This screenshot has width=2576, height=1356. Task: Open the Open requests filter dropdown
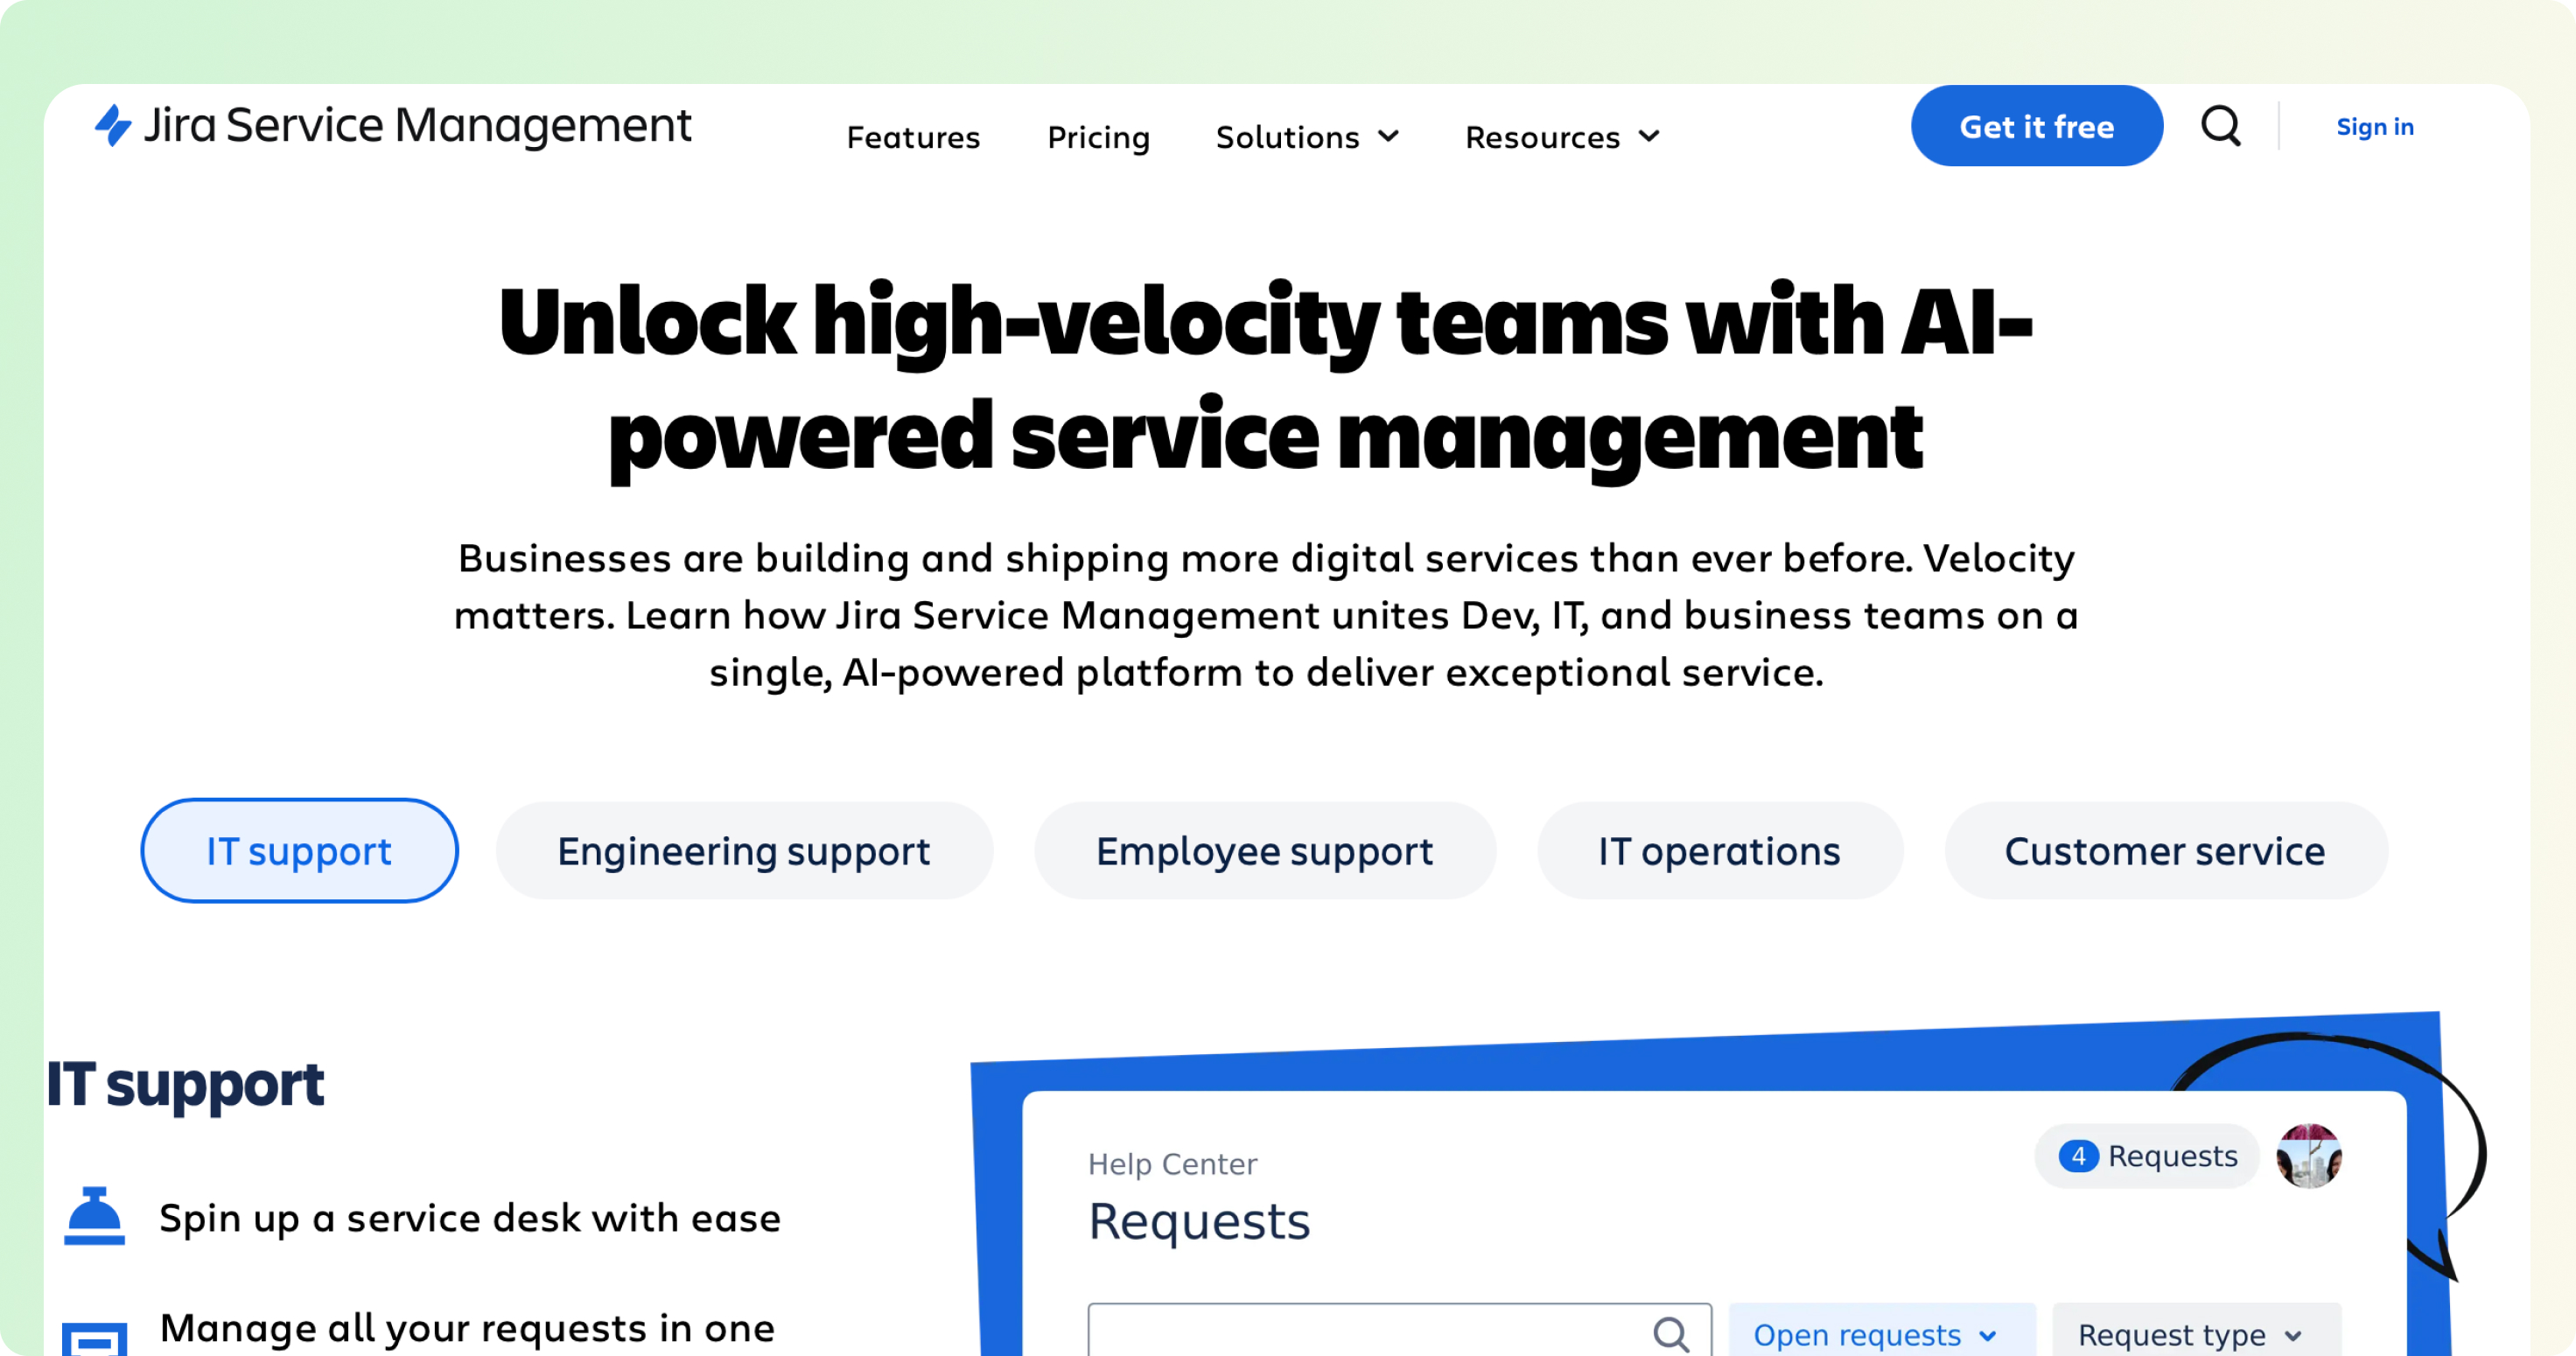[x=1876, y=1334]
